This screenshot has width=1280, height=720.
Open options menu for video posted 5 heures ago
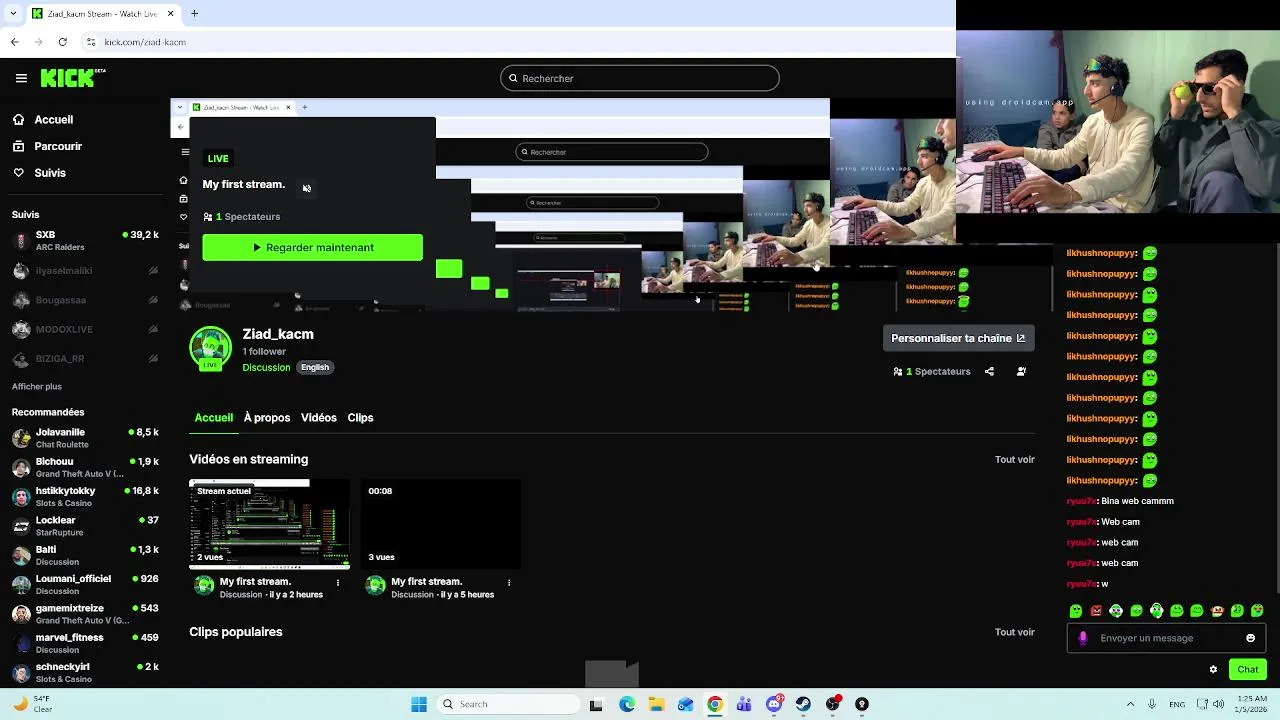click(509, 582)
